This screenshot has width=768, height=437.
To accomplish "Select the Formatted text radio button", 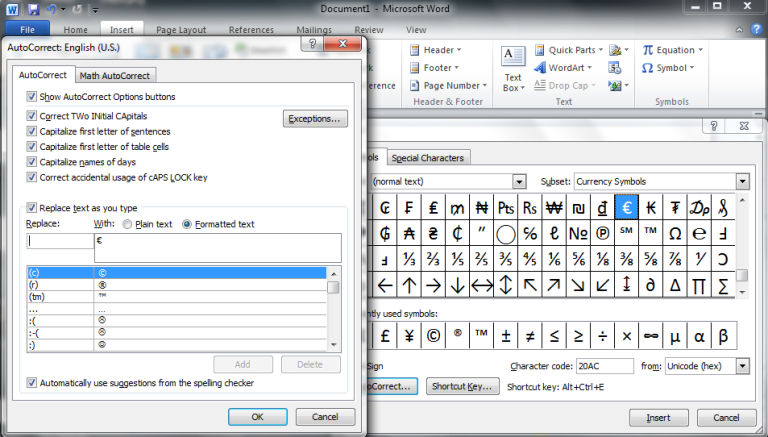I will pos(187,224).
